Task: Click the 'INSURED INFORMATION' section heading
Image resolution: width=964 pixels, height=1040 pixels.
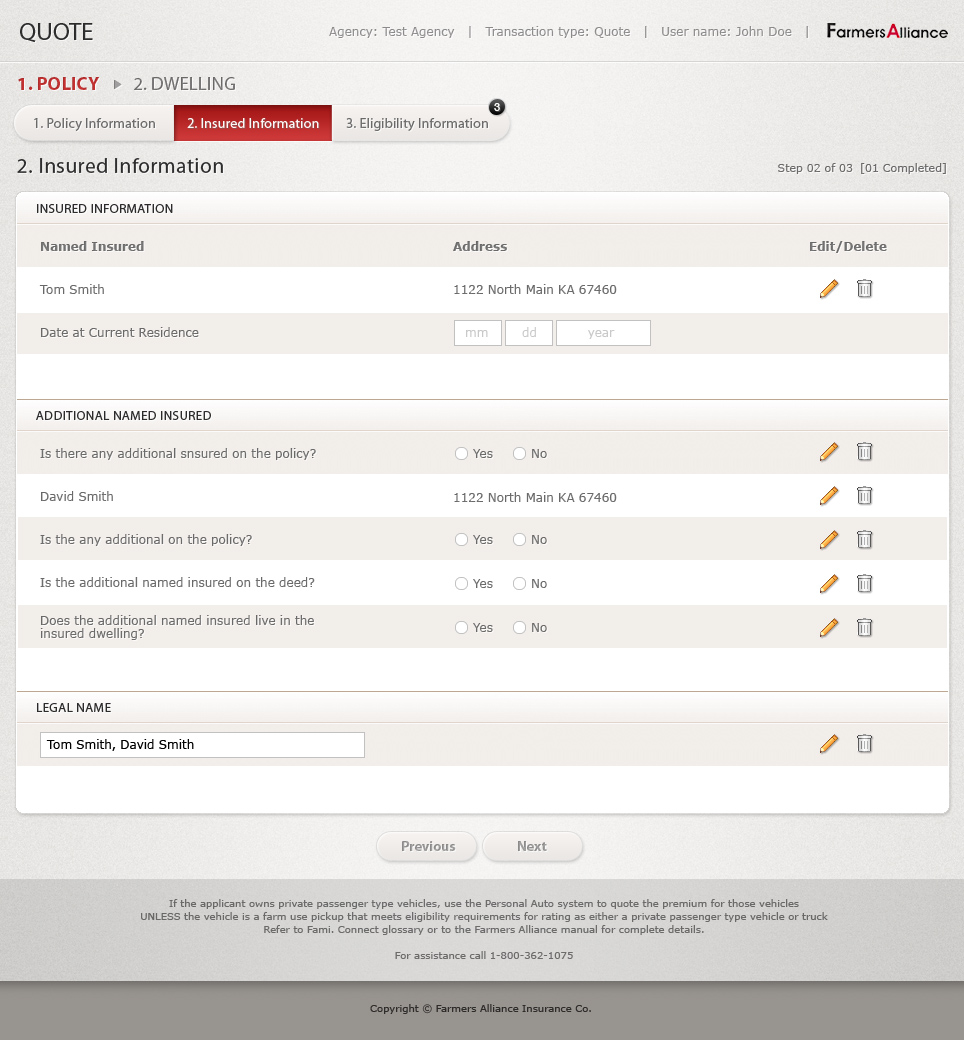Action: [x=104, y=209]
